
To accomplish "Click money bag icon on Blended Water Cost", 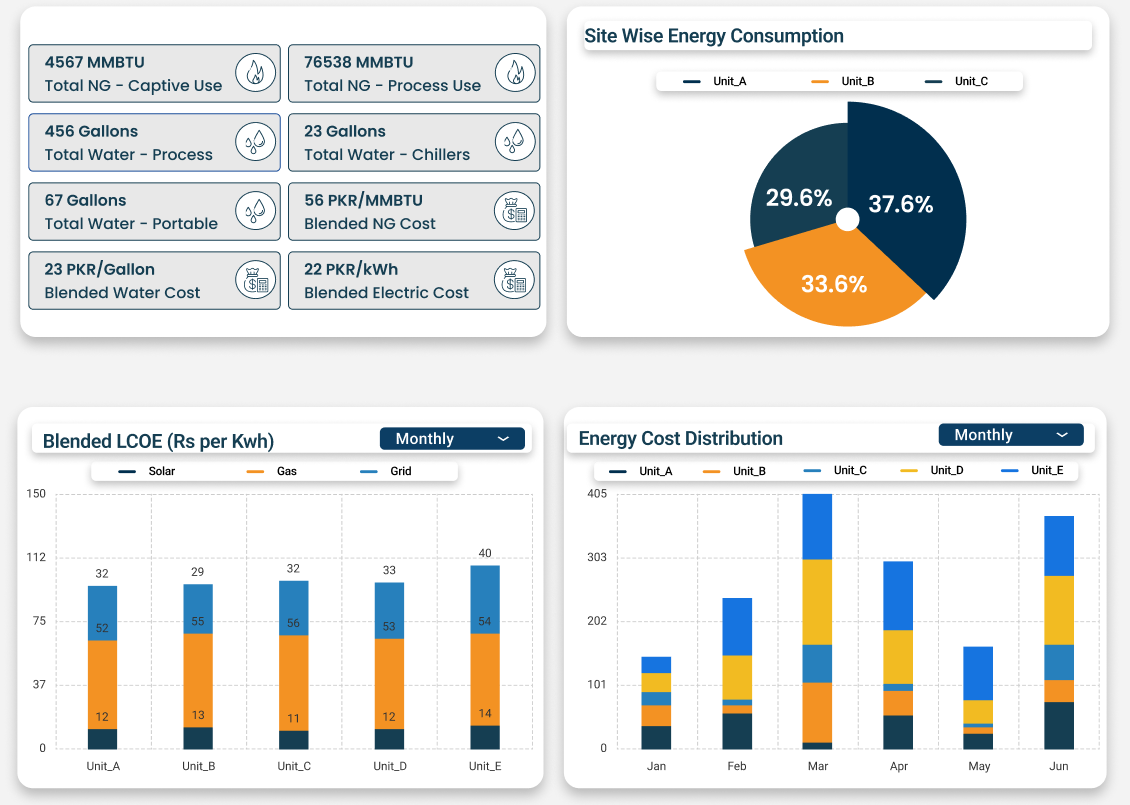I will click(x=256, y=280).
